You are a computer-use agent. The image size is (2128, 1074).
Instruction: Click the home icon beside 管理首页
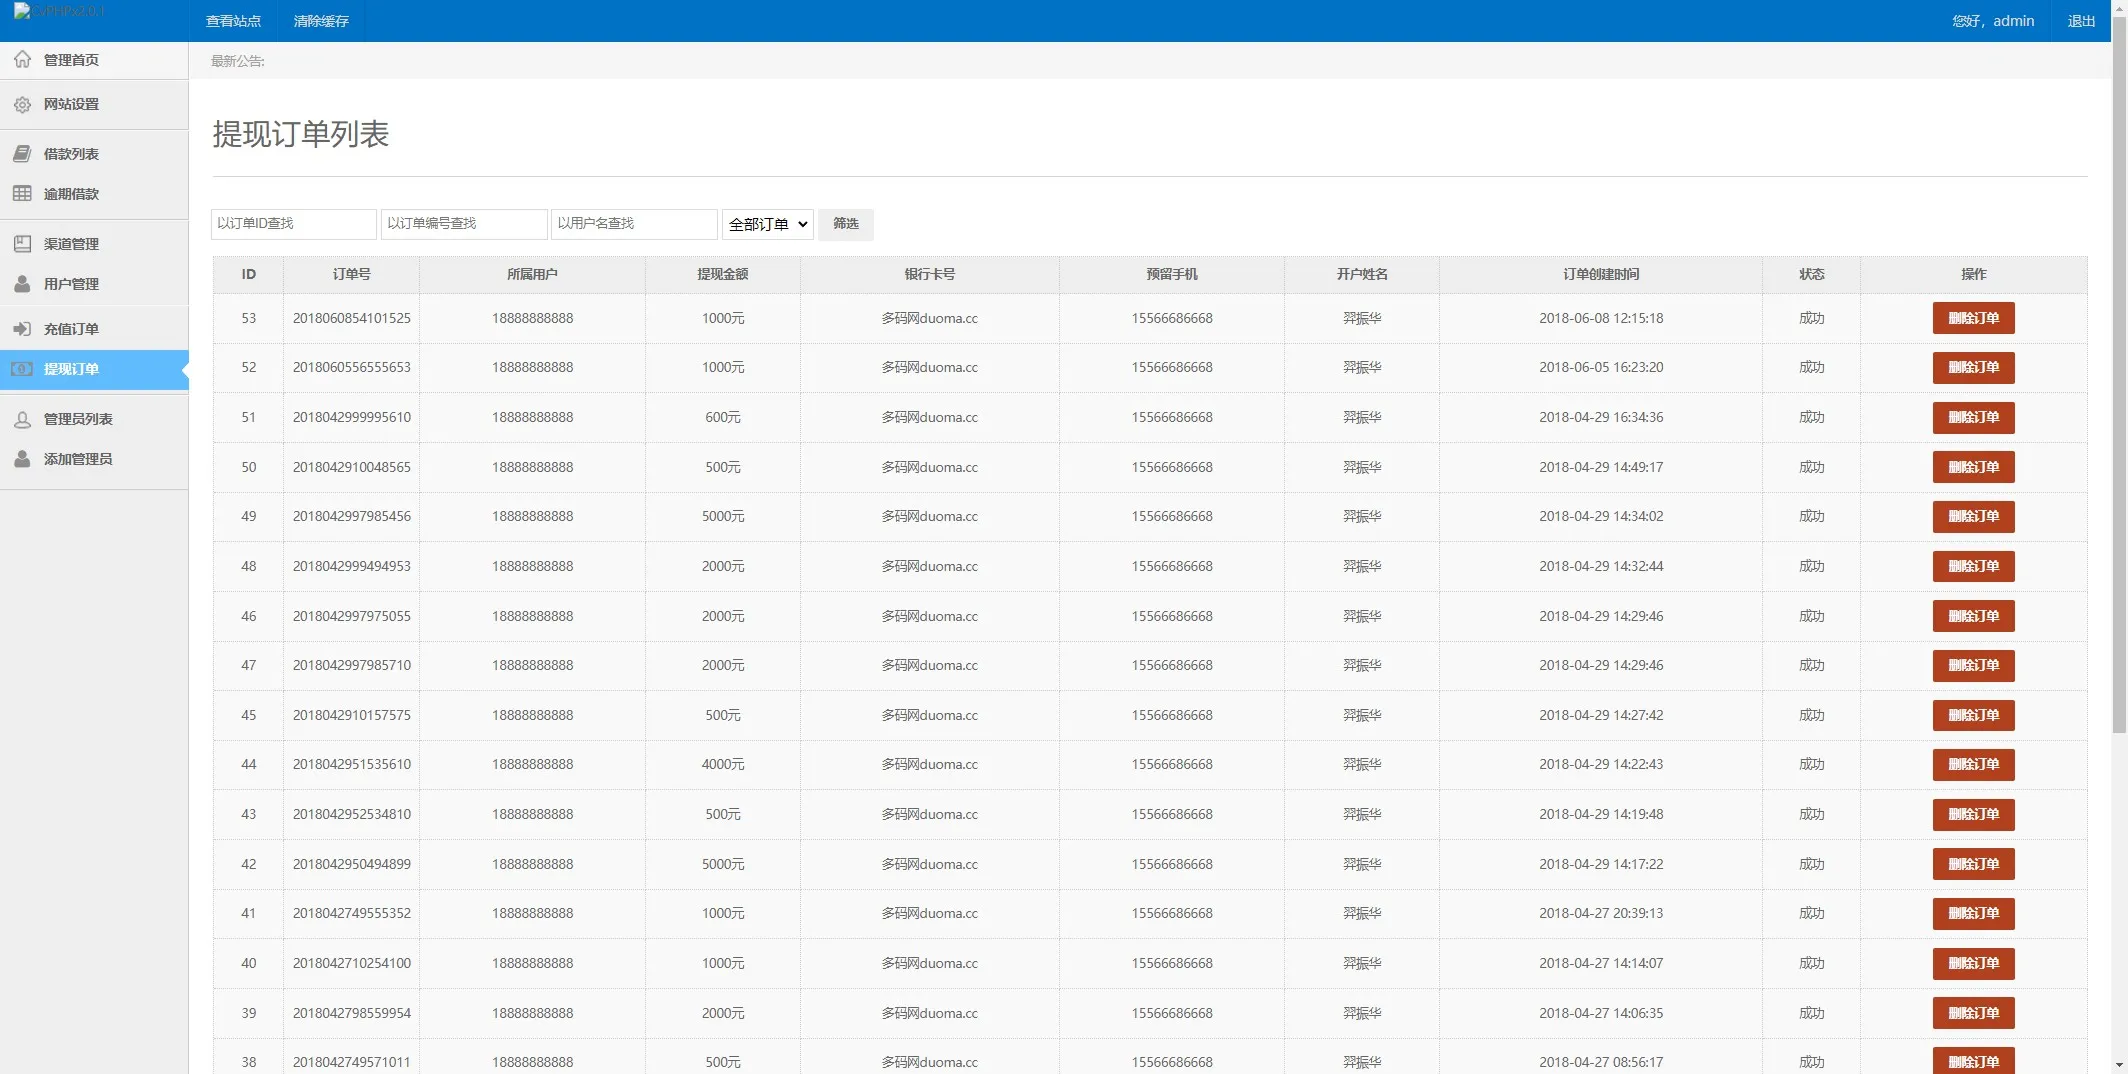[22, 60]
